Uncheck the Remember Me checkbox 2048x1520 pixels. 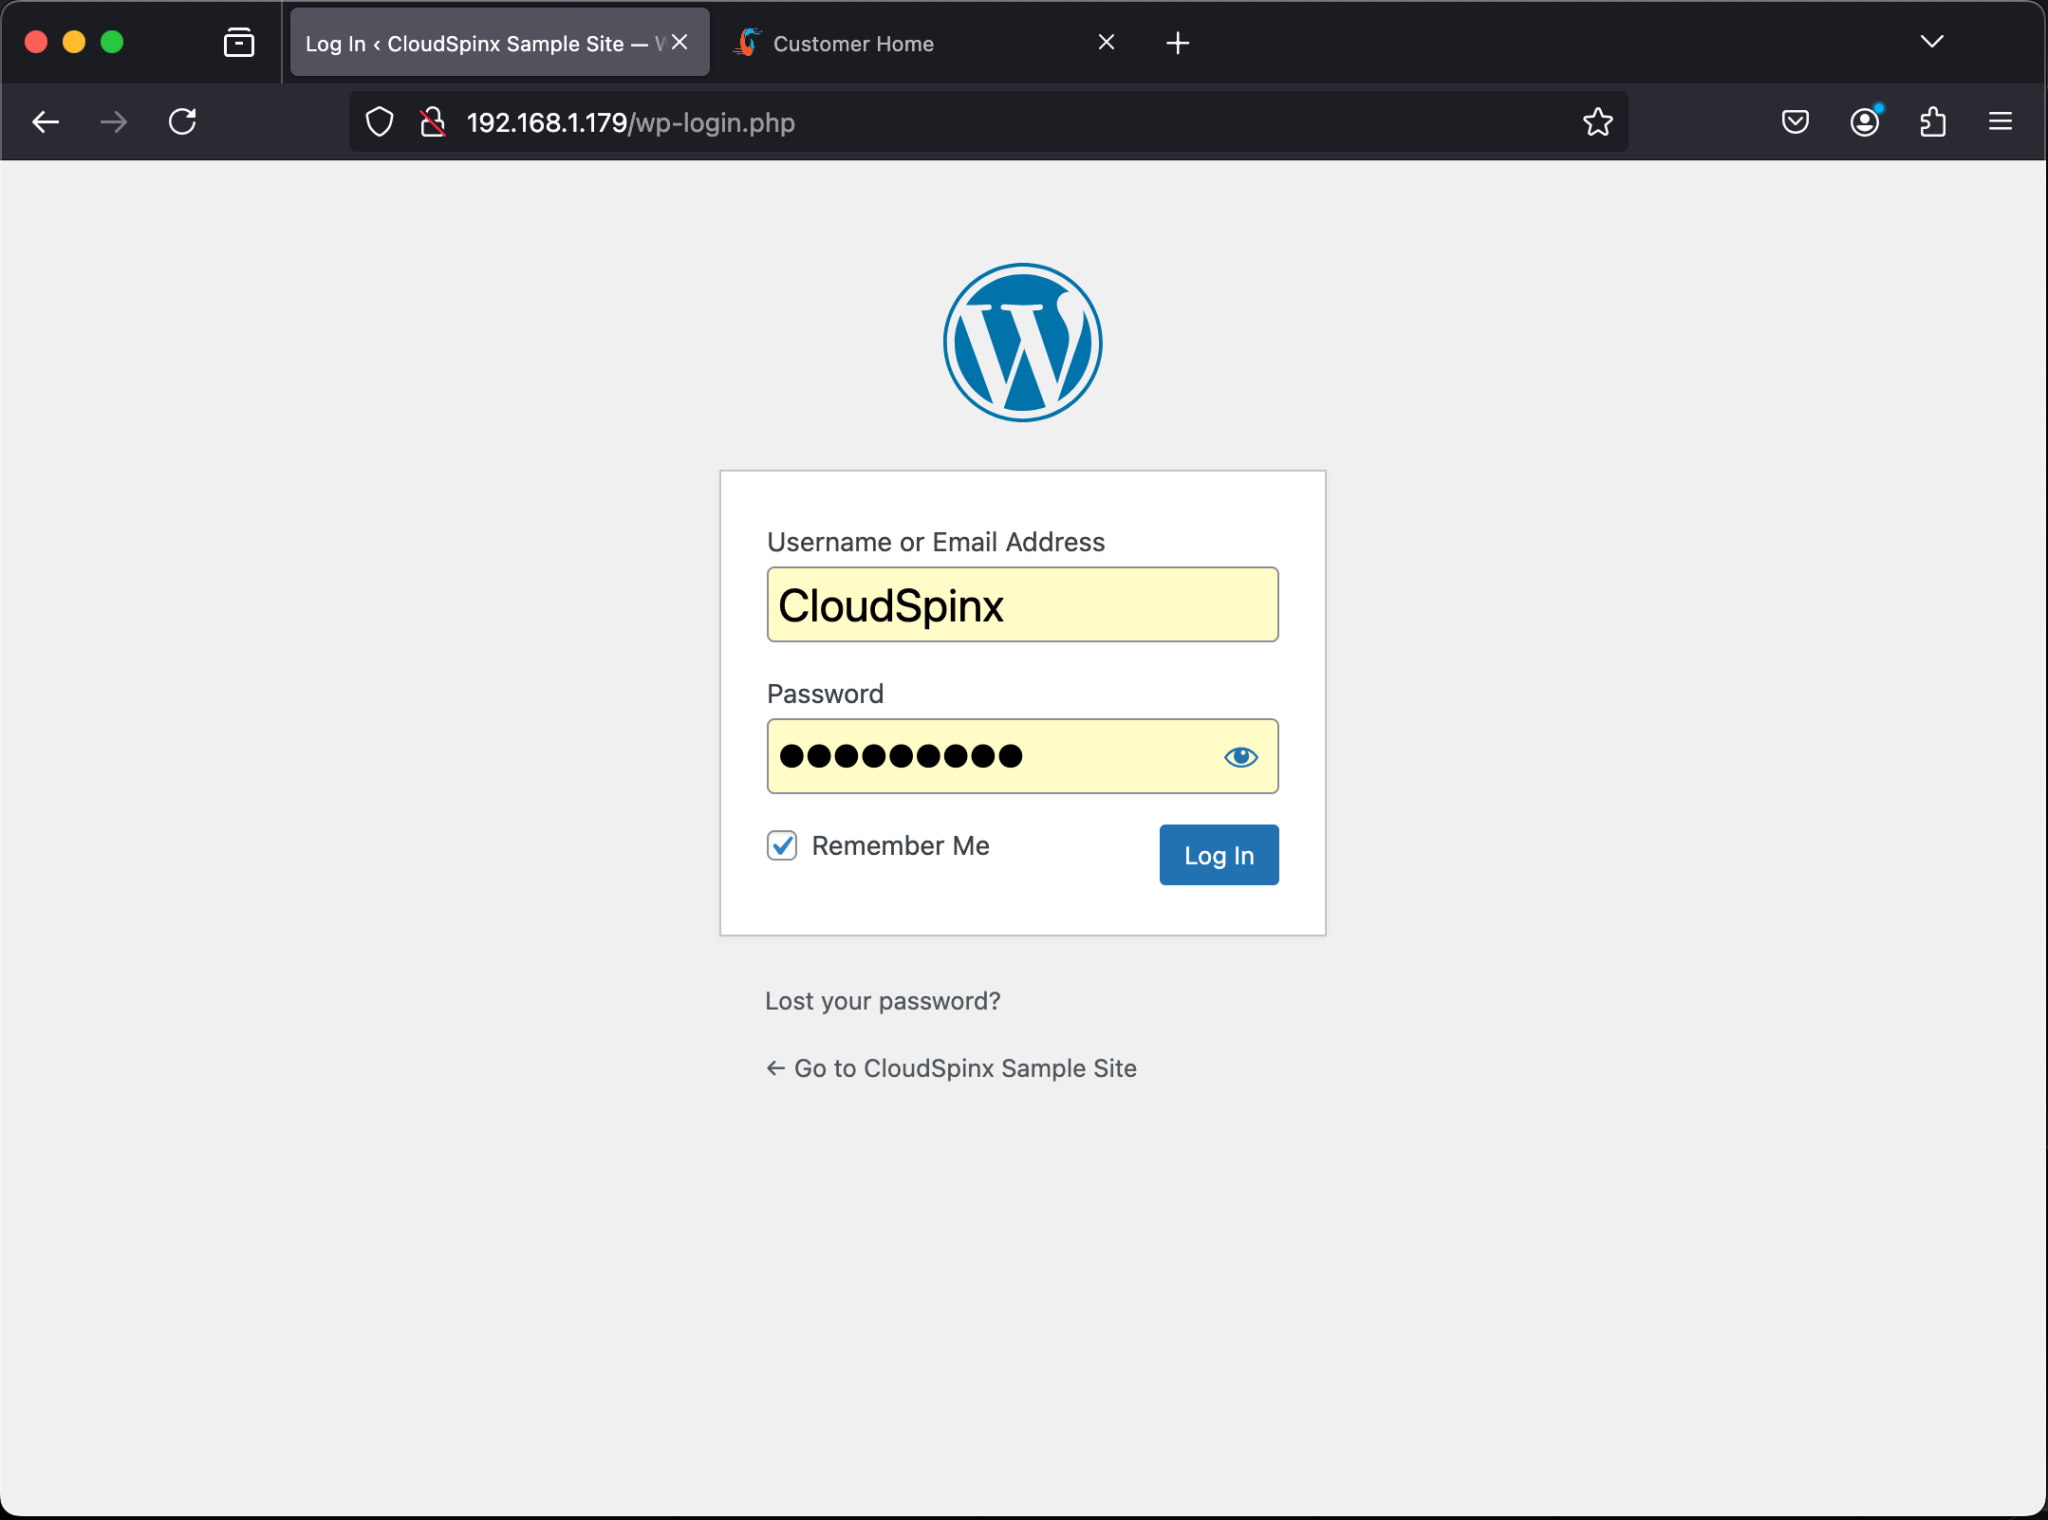tap(781, 845)
